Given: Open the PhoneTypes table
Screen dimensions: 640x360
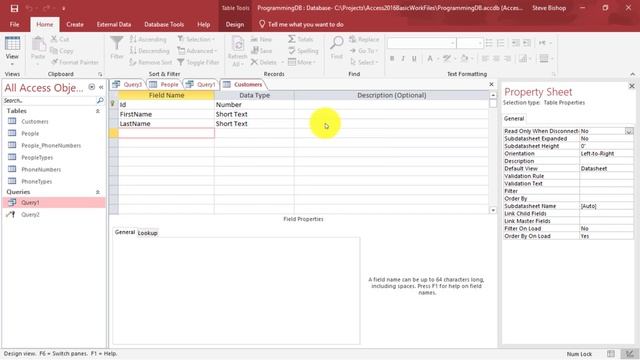Looking at the screenshot, I should click(36, 181).
